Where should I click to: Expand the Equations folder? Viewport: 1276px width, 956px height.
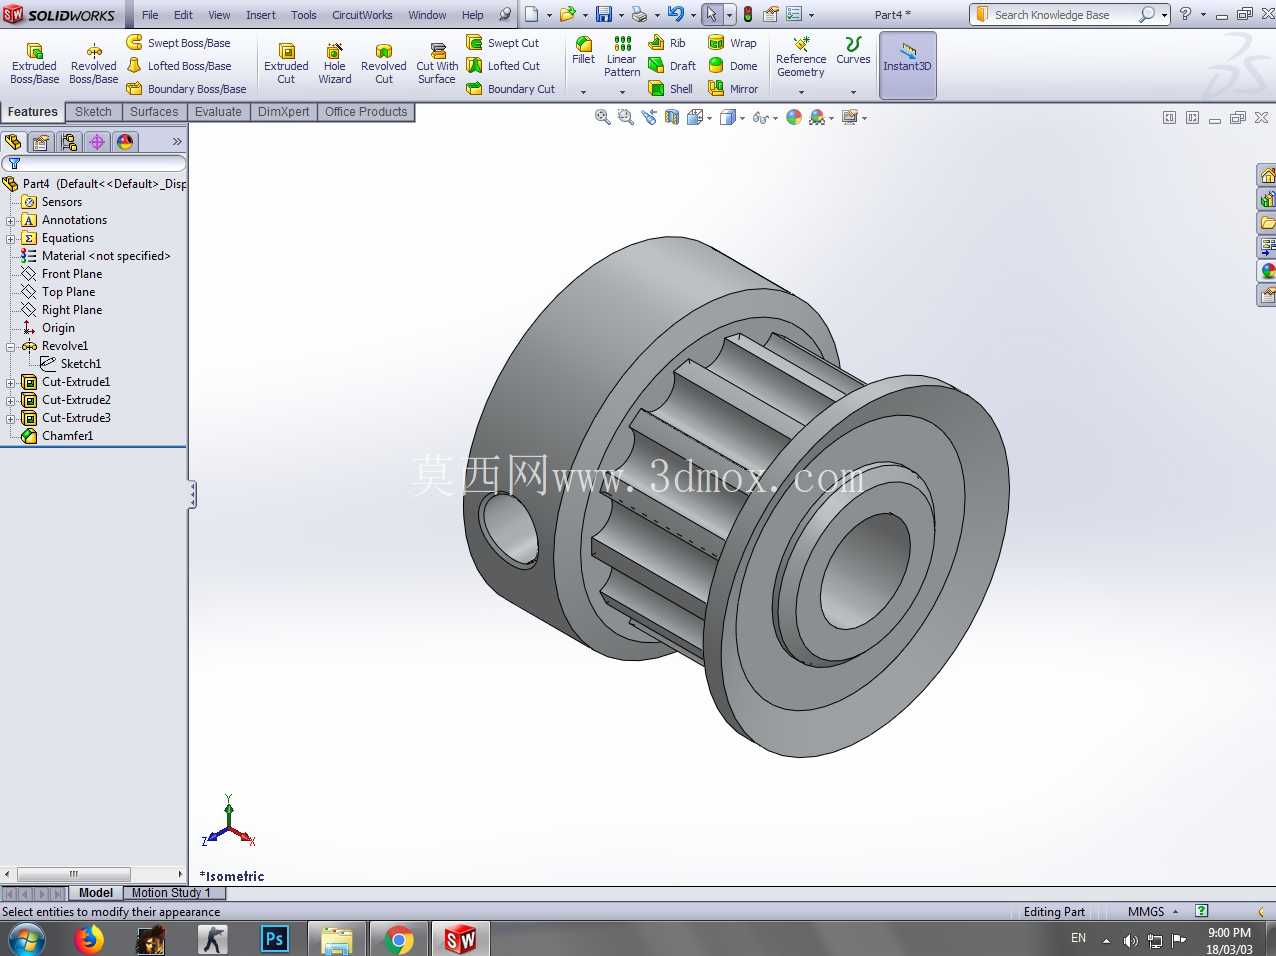tap(11, 238)
